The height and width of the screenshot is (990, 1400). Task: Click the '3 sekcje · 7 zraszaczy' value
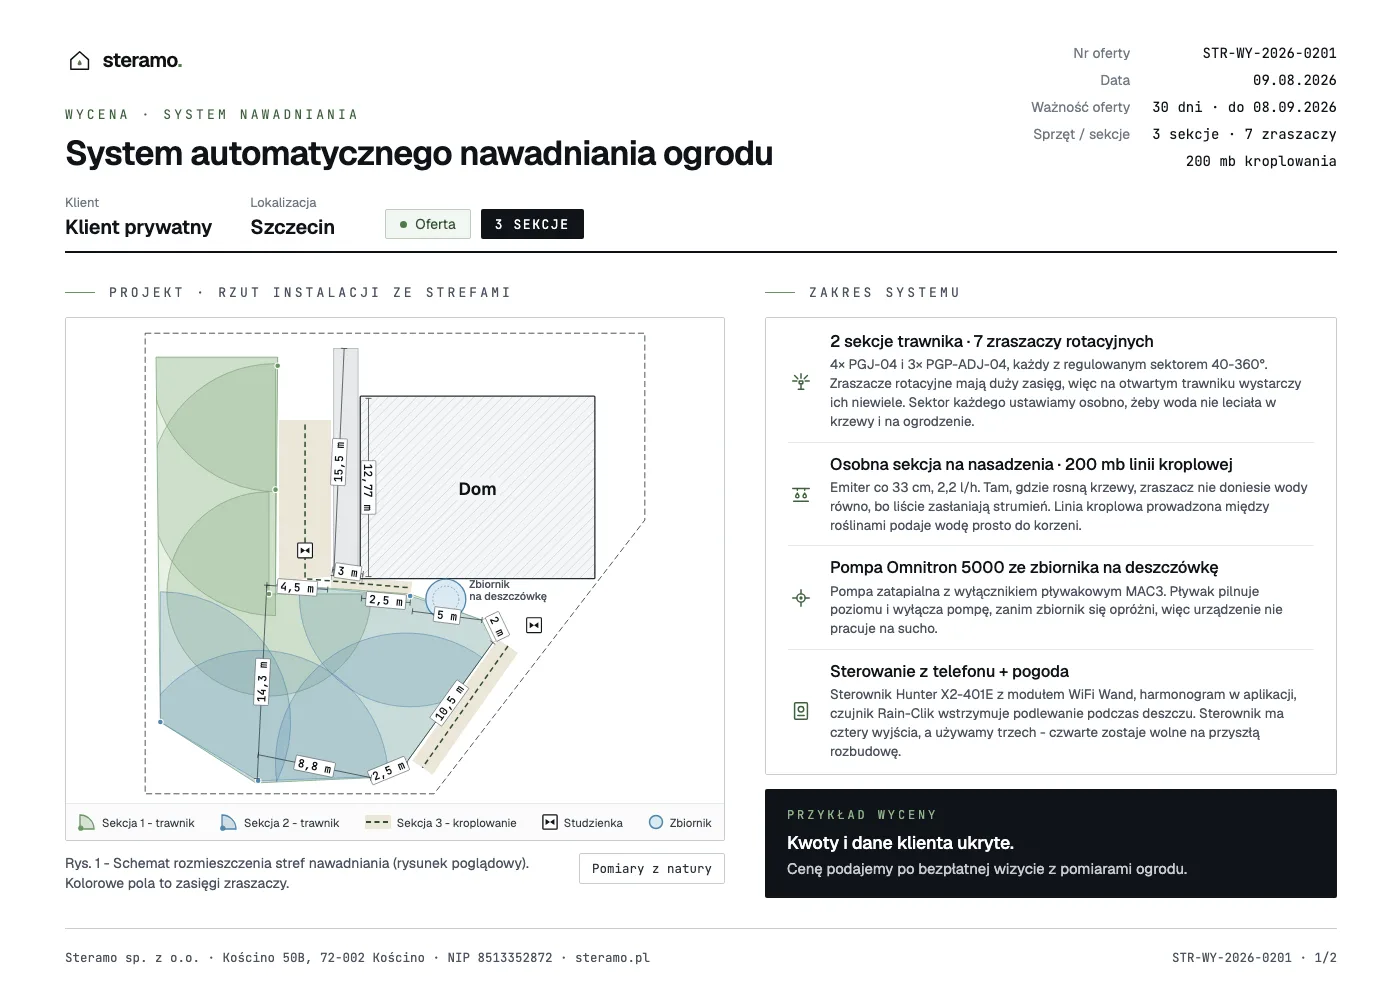coord(1244,134)
